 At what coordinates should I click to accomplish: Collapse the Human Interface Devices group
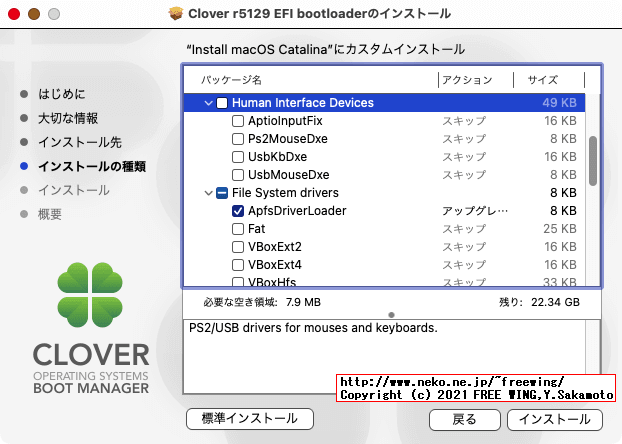[x=208, y=103]
